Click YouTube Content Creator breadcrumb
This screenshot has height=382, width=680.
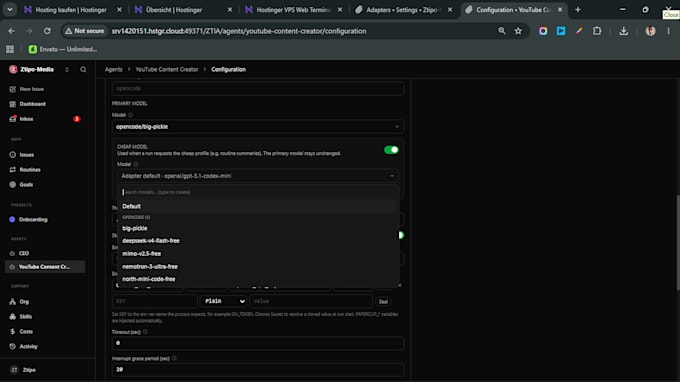[167, 69]
